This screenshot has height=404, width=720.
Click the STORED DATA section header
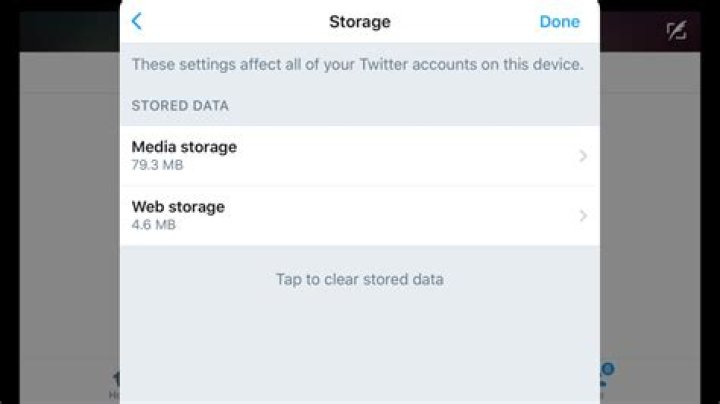(180, 105)
